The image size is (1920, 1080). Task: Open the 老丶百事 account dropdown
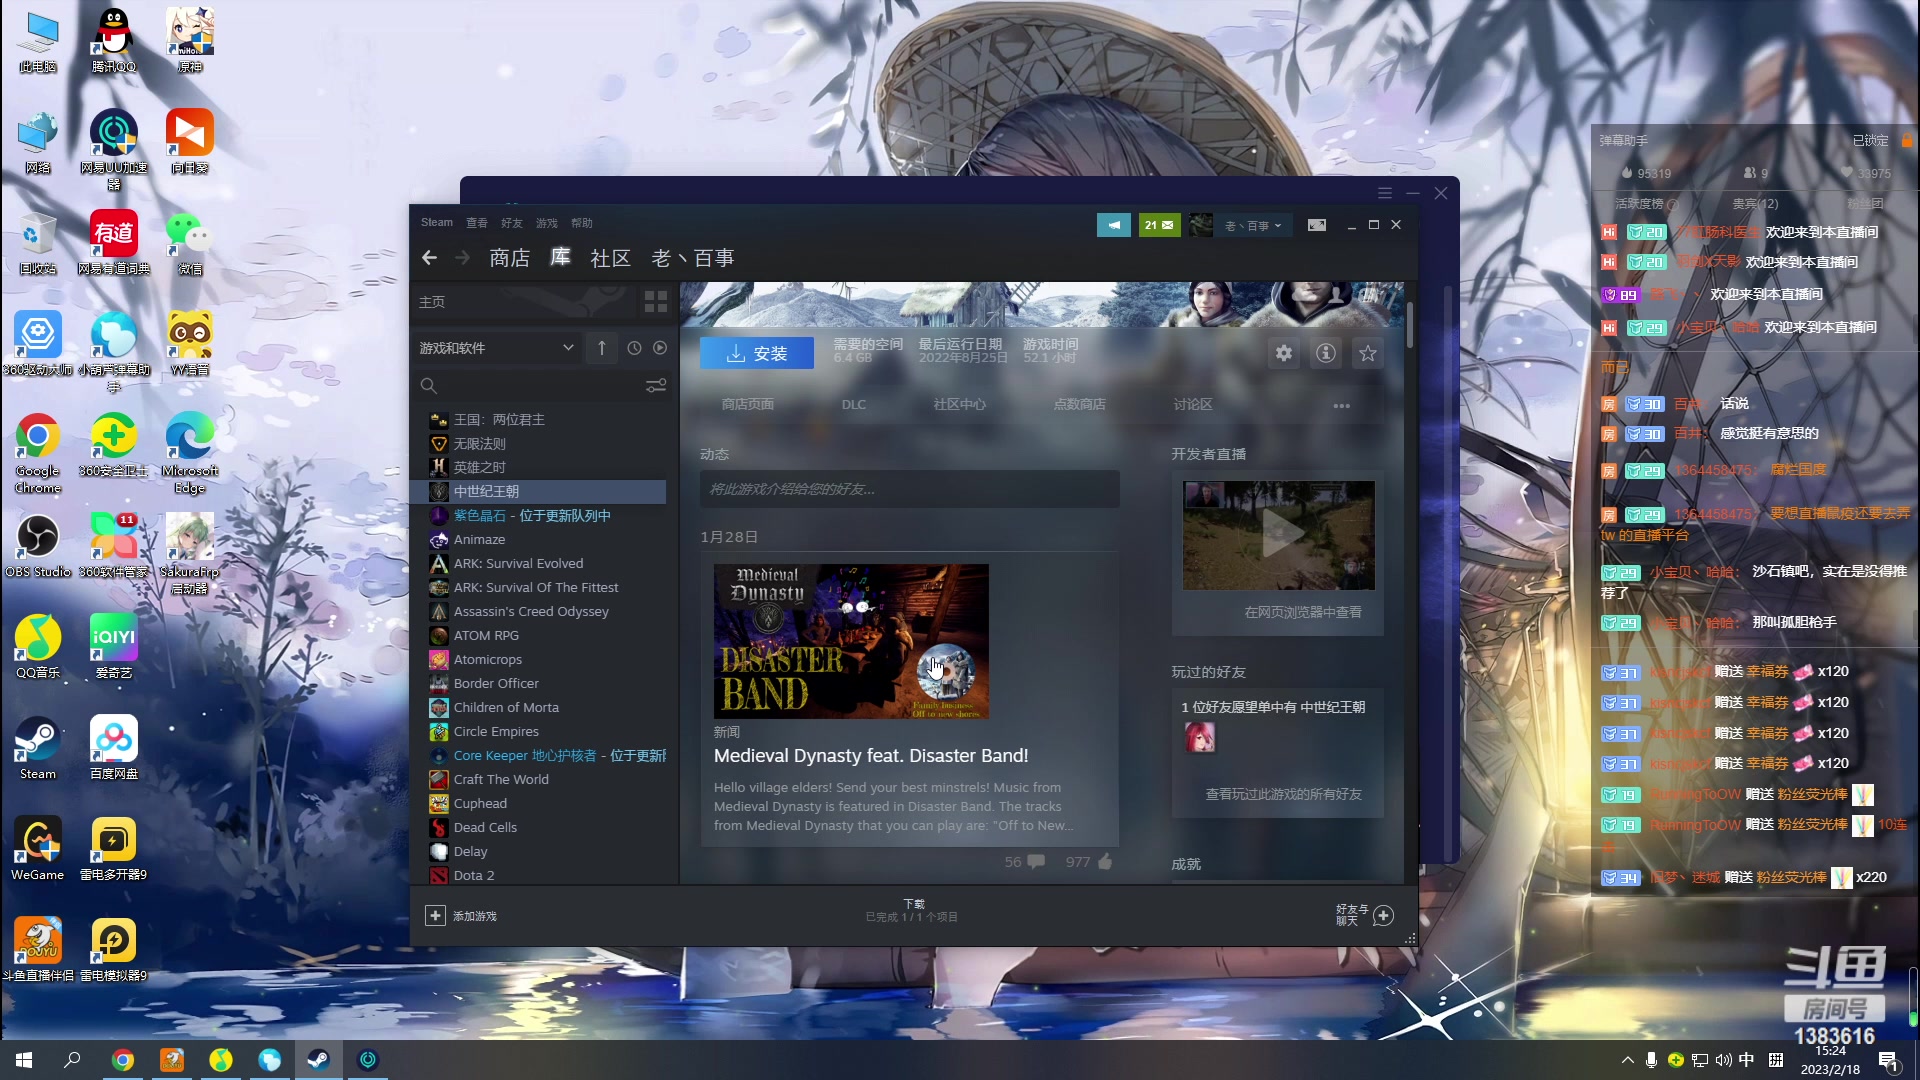(x=1252, y=225)
